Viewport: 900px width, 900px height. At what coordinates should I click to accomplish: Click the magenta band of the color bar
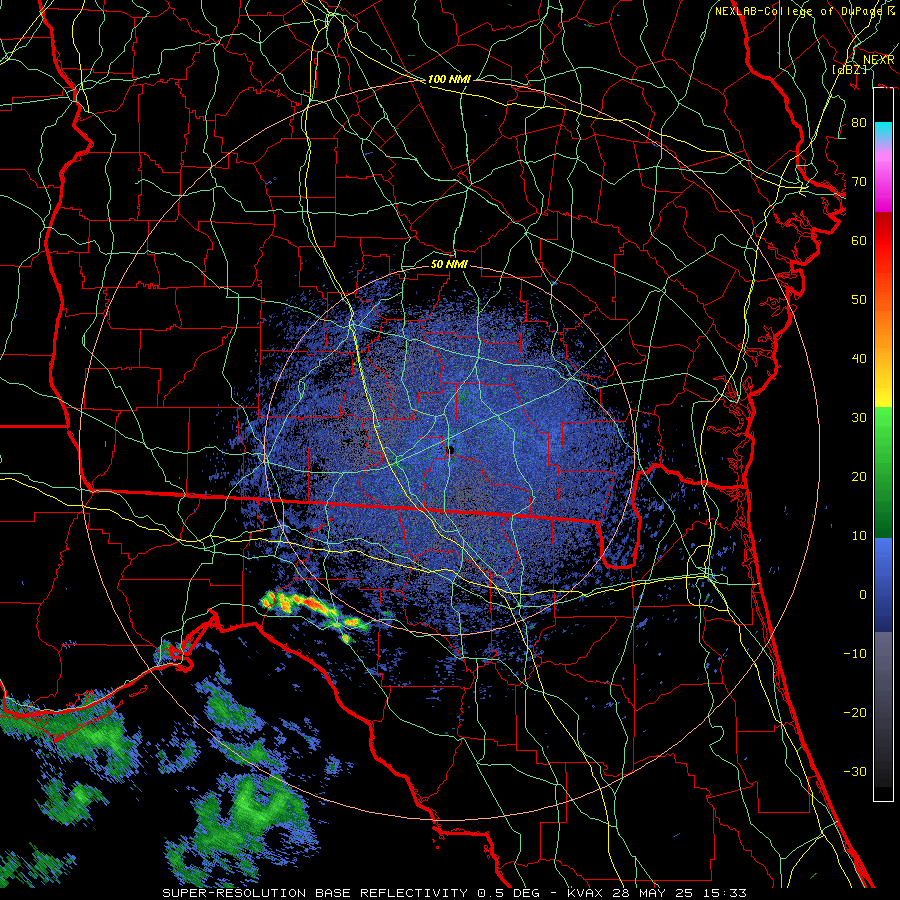[x=883, y=184]
